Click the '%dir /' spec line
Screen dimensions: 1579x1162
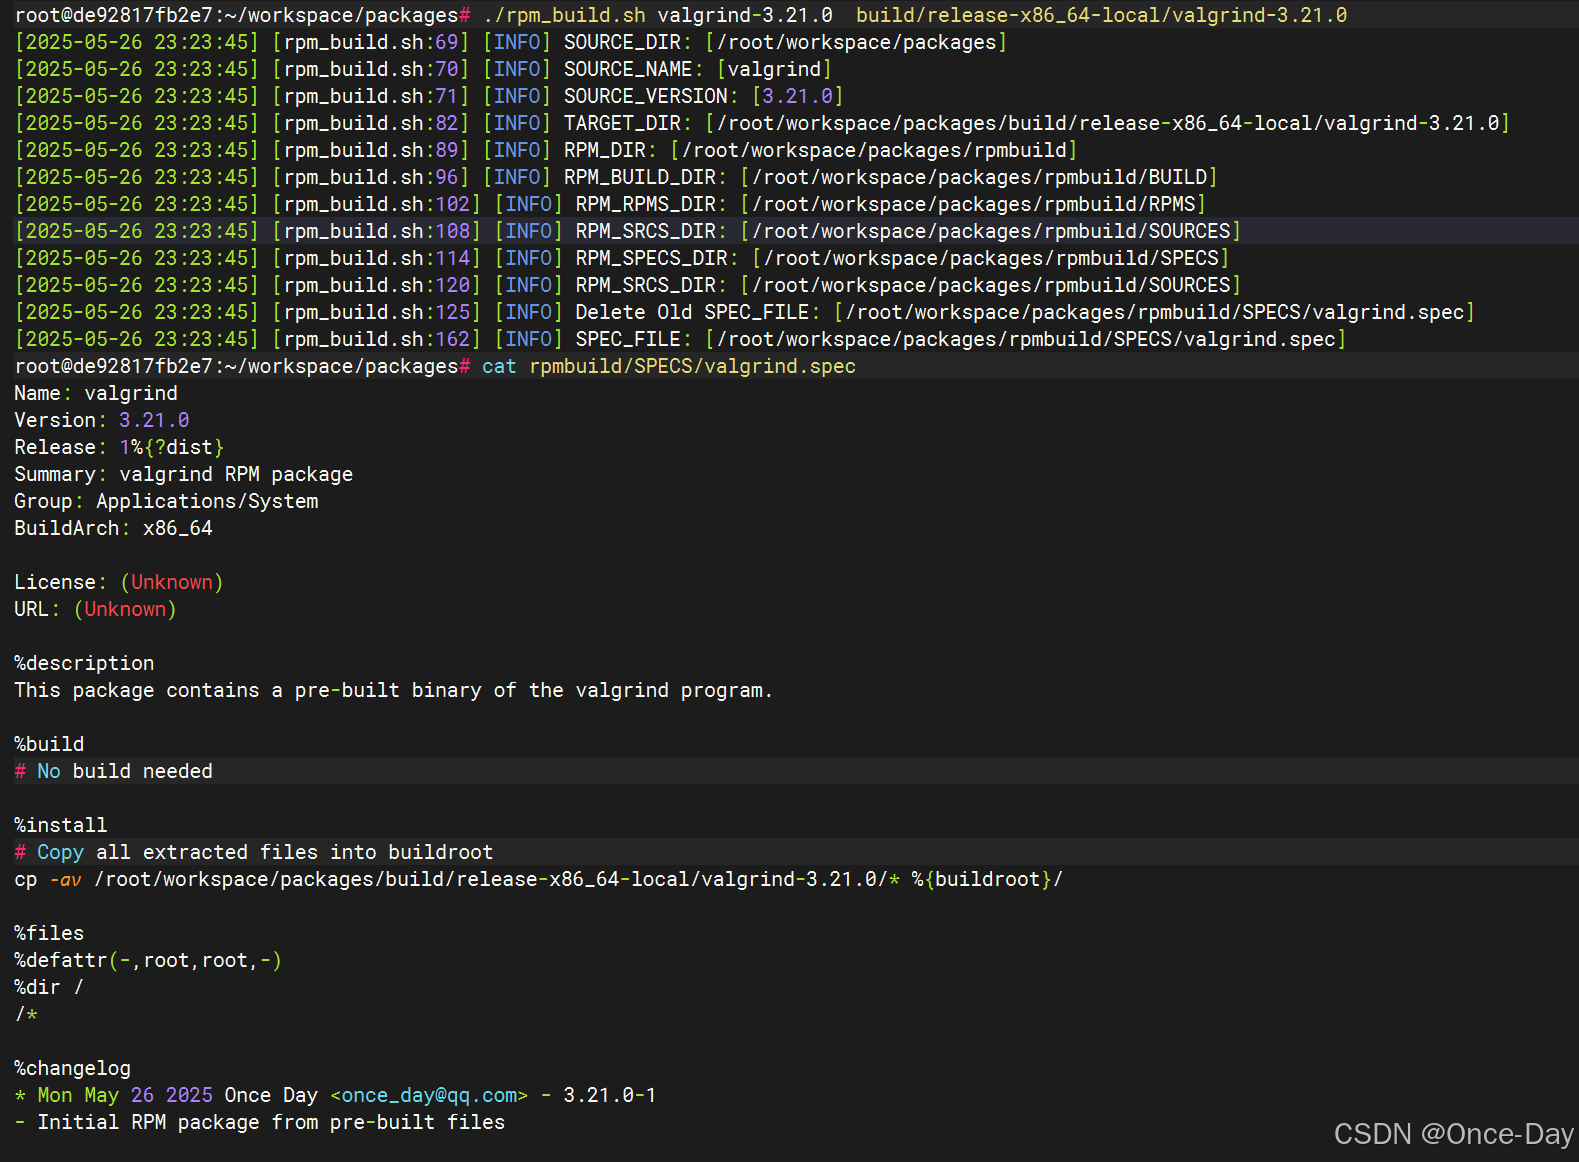(x=49, y=987)
